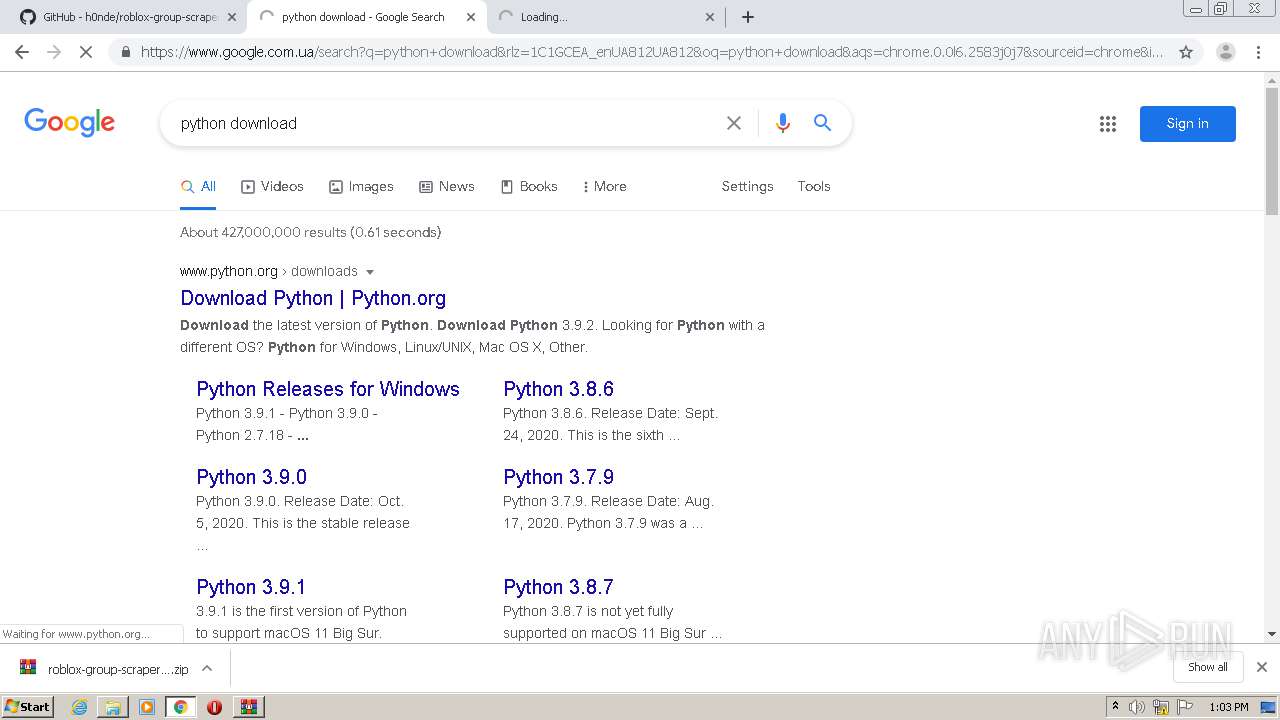Viewport: 1280px width, 720px height.
Task: Switch to Videos results
Action: [x=272, y=187]
